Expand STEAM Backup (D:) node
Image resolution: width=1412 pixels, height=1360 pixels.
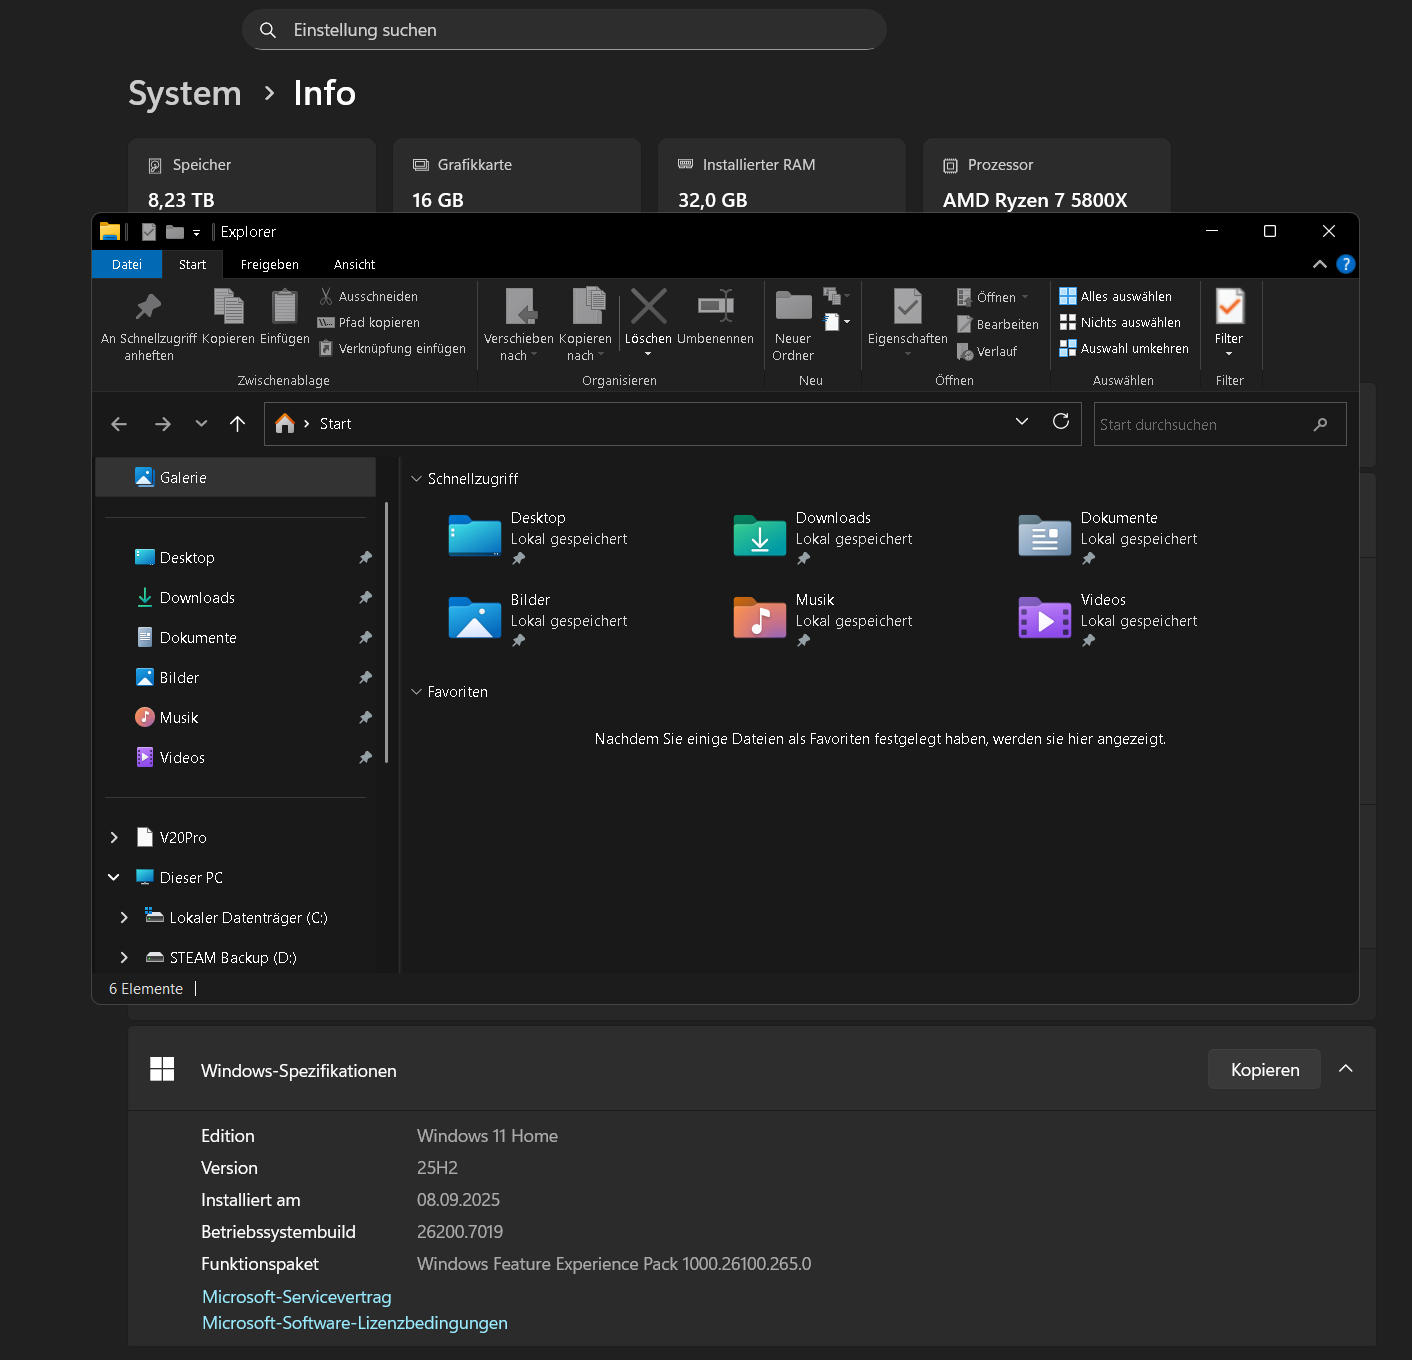pos(124,957)
